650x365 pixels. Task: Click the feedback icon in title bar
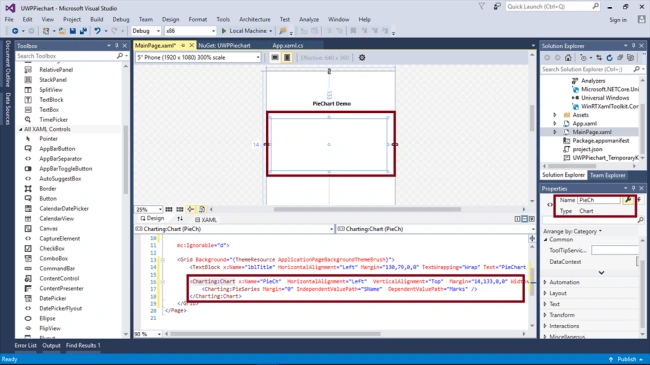coord(497,7)
